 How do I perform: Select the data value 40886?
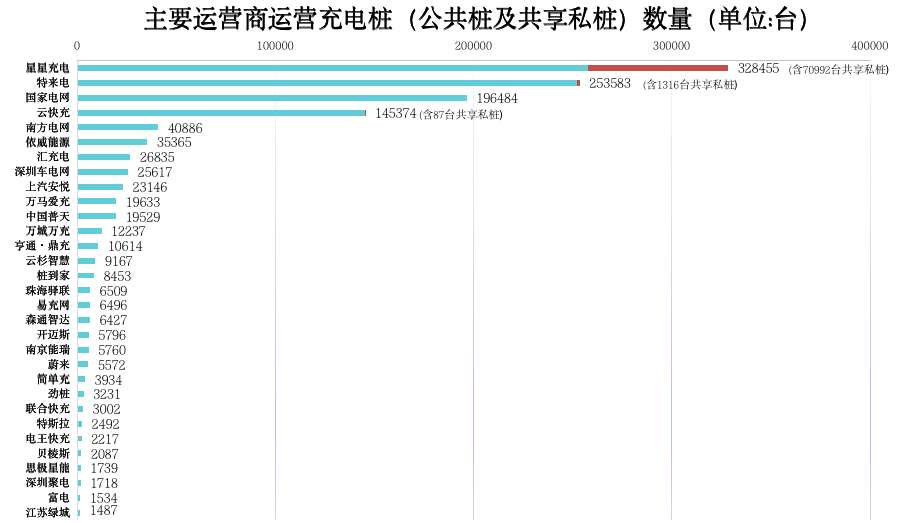(x=185, y=128)
